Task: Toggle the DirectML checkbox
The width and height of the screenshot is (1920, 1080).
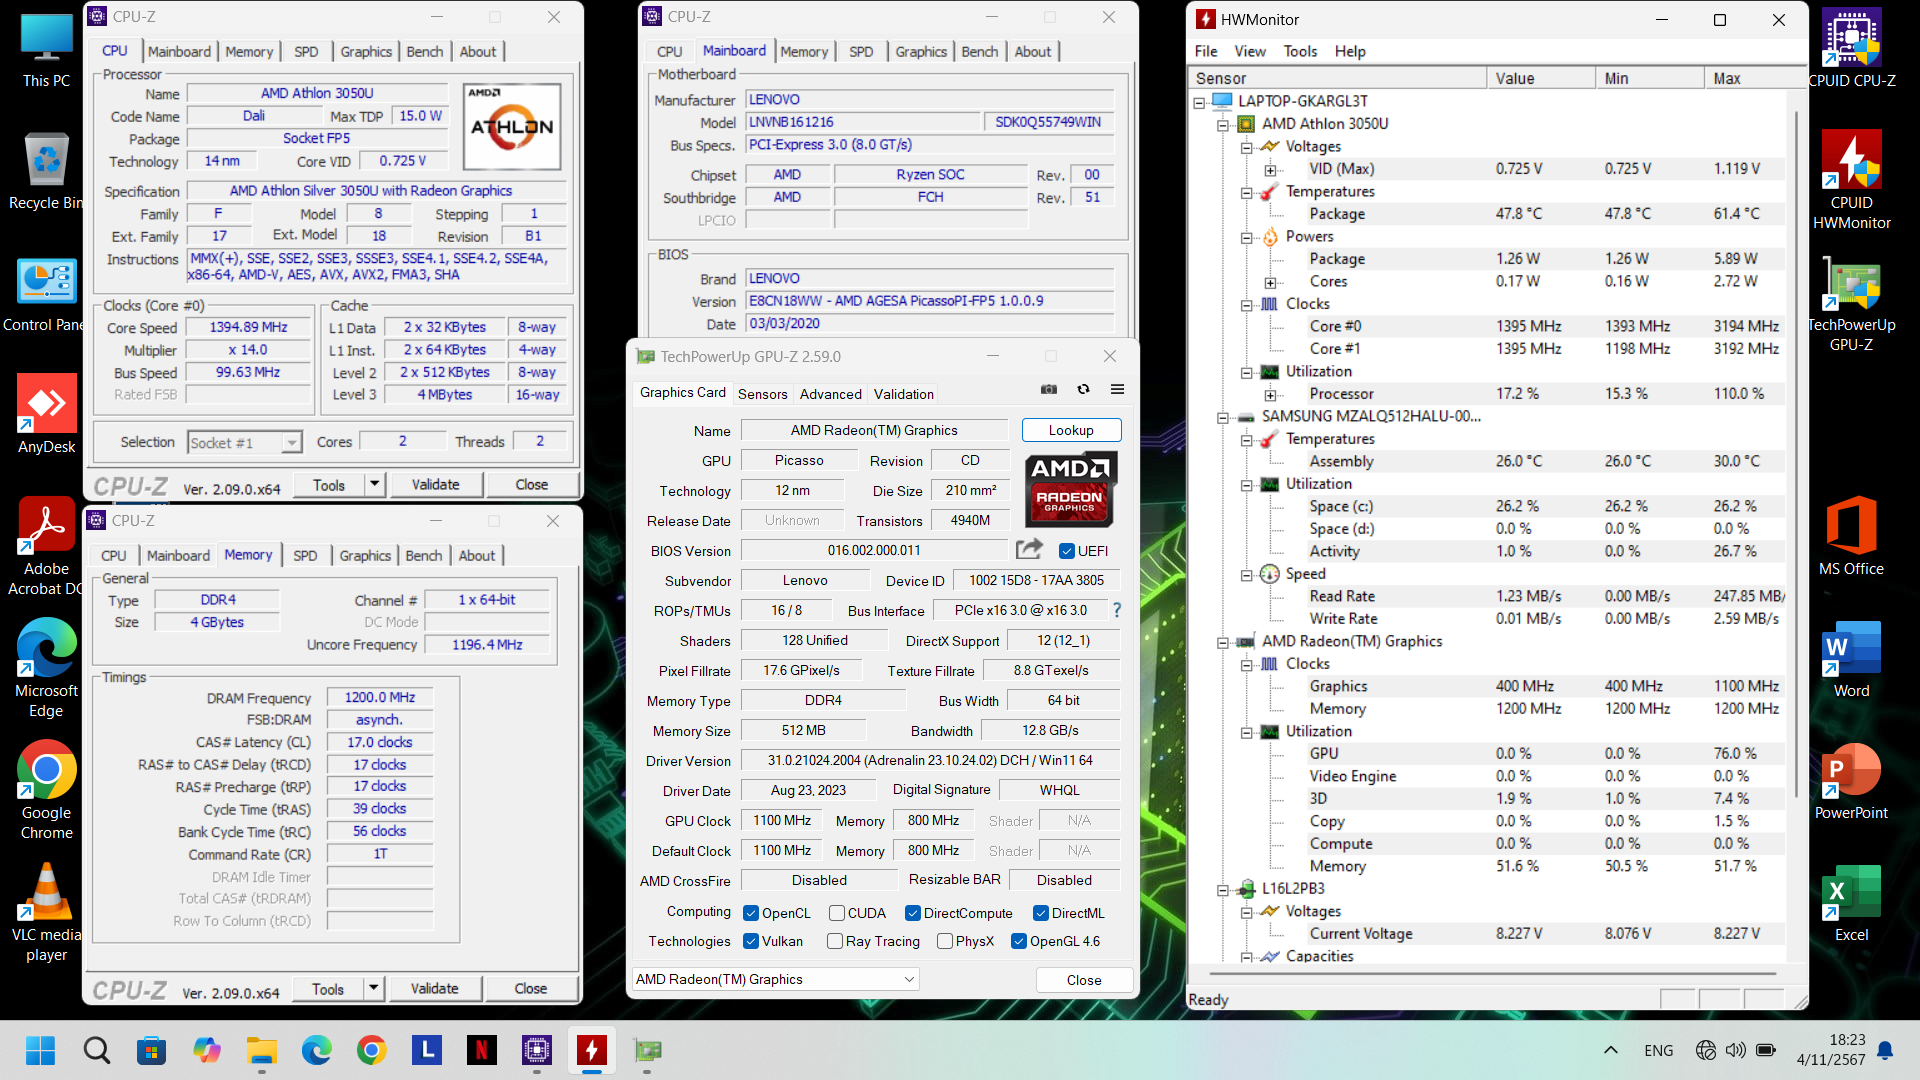Action: coord(1041,913)
